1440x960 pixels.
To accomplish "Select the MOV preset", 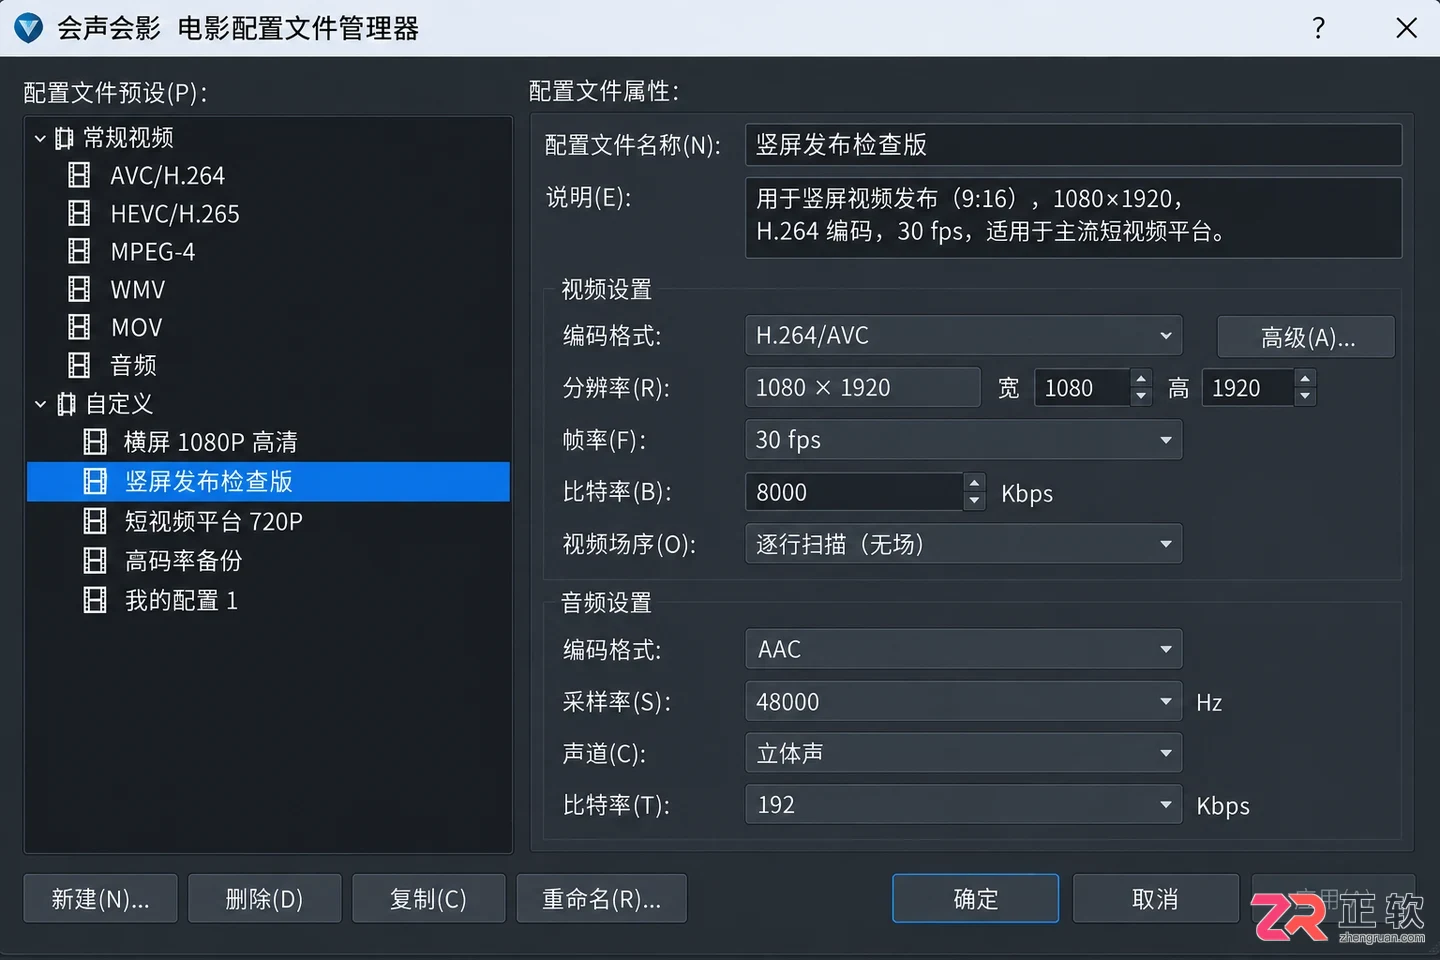I will pos(136,328).
